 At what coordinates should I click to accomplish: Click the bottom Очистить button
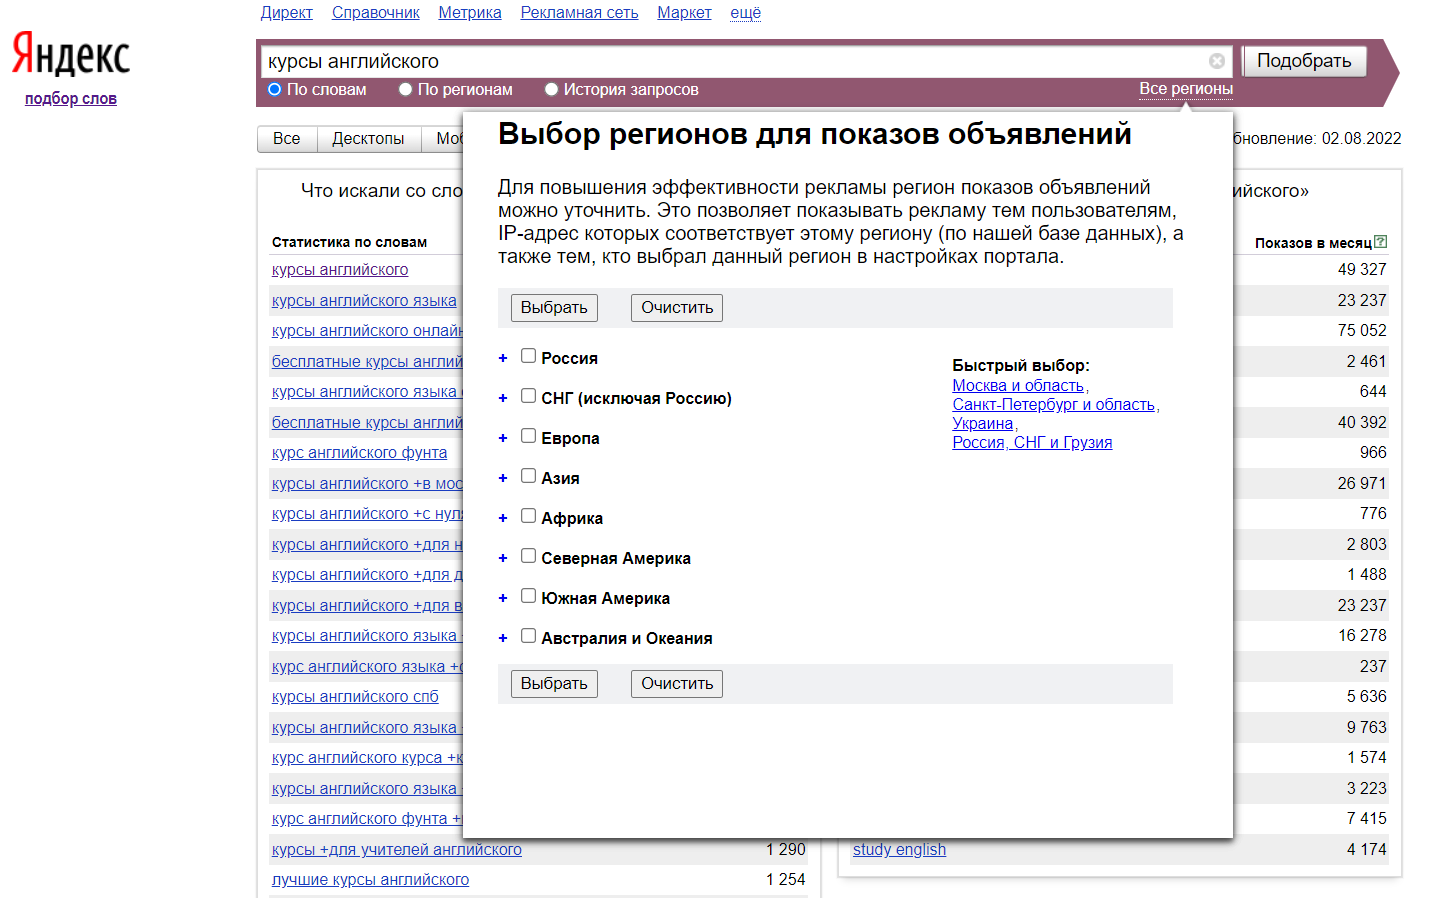676,684
